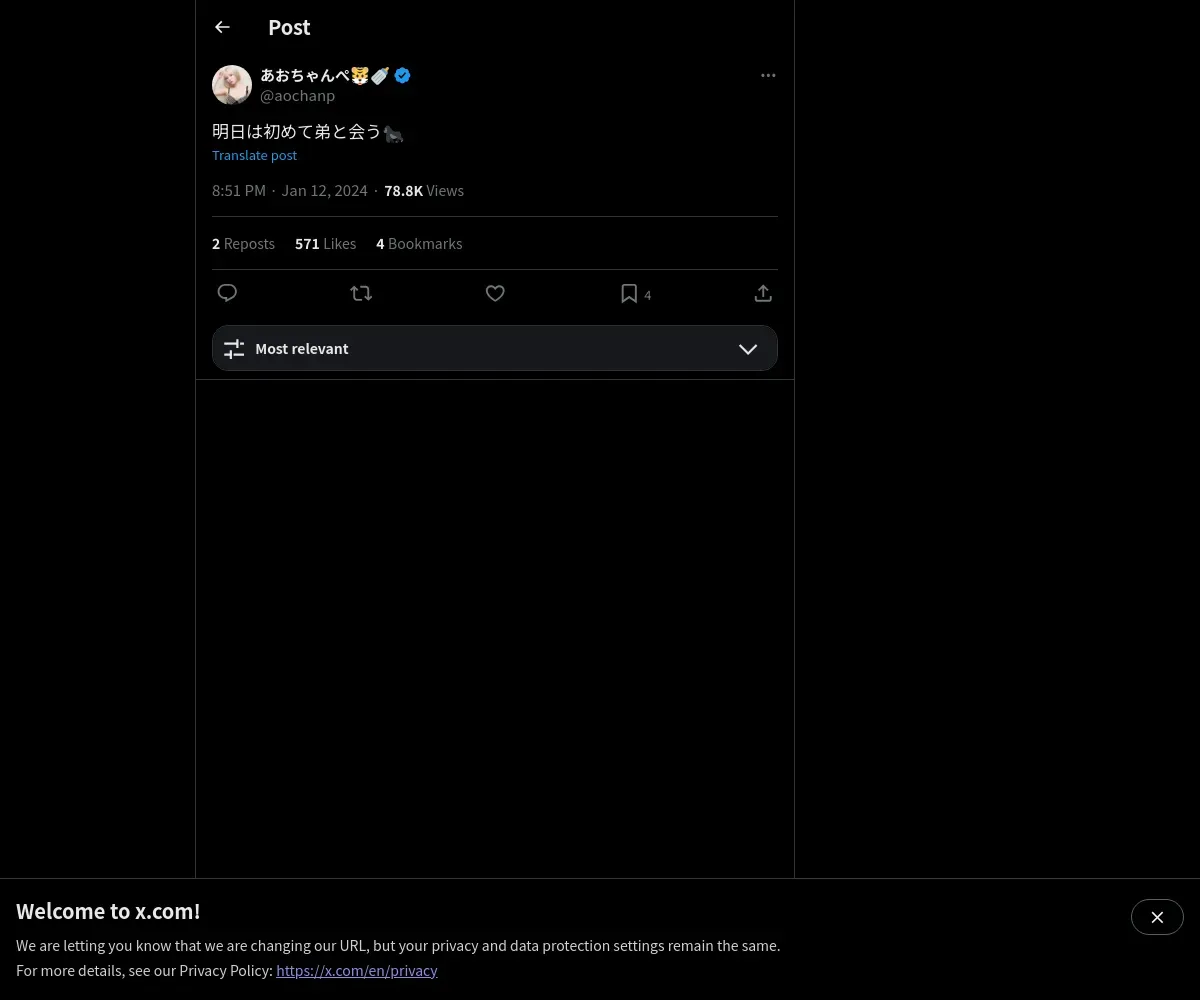Click the blue verified badge

click(x=402, y=75)
